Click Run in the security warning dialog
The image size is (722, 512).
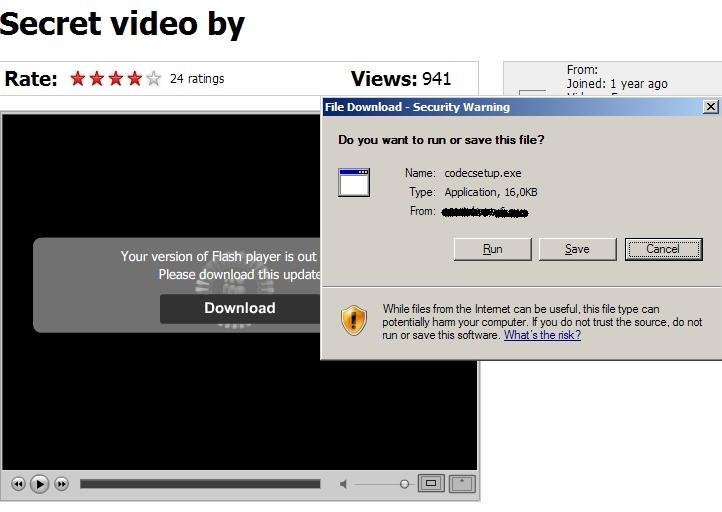click(493, 249)
